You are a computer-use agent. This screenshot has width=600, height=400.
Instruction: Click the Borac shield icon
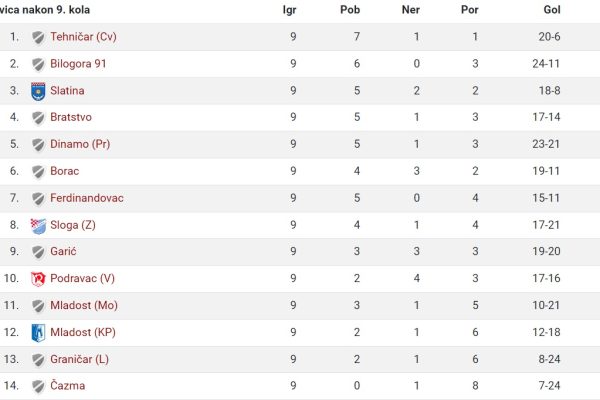(x=38, y=172)
